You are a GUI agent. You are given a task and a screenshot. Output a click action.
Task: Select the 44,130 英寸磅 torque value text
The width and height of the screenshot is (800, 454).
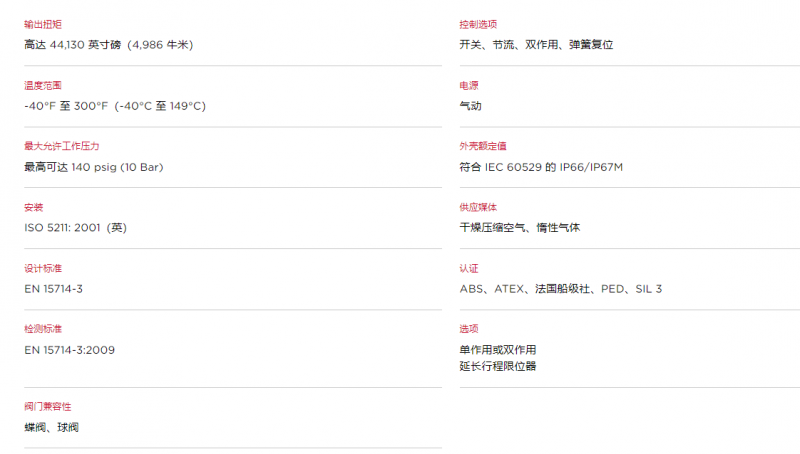[x=85, y=45]
